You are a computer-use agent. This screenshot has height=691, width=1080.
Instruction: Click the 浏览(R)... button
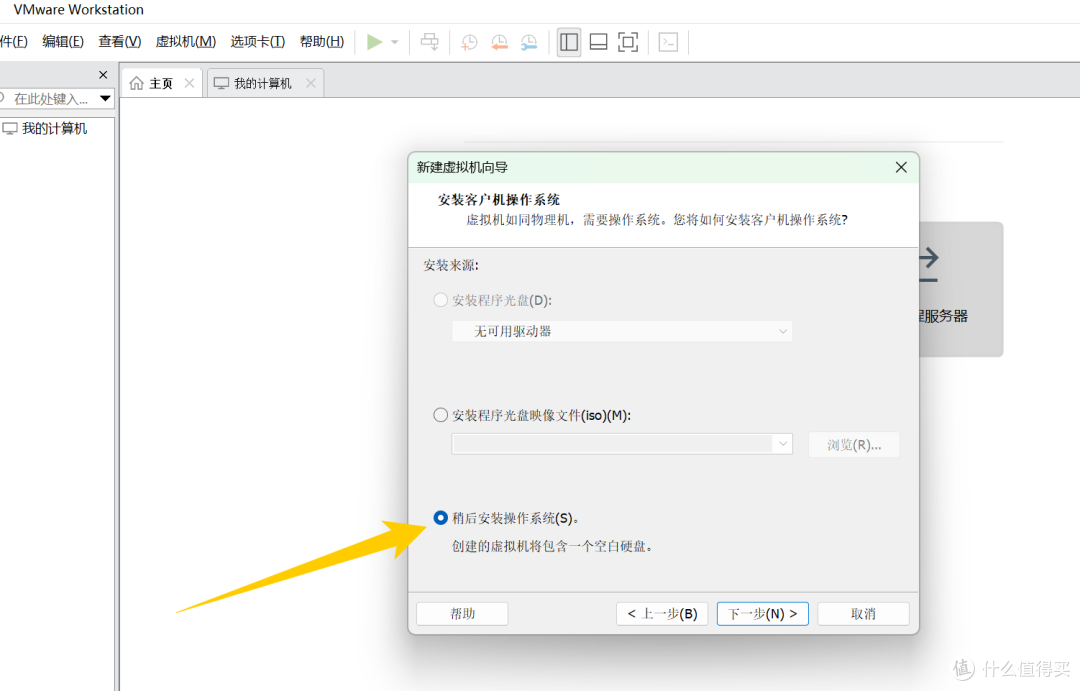coord(854,445)
